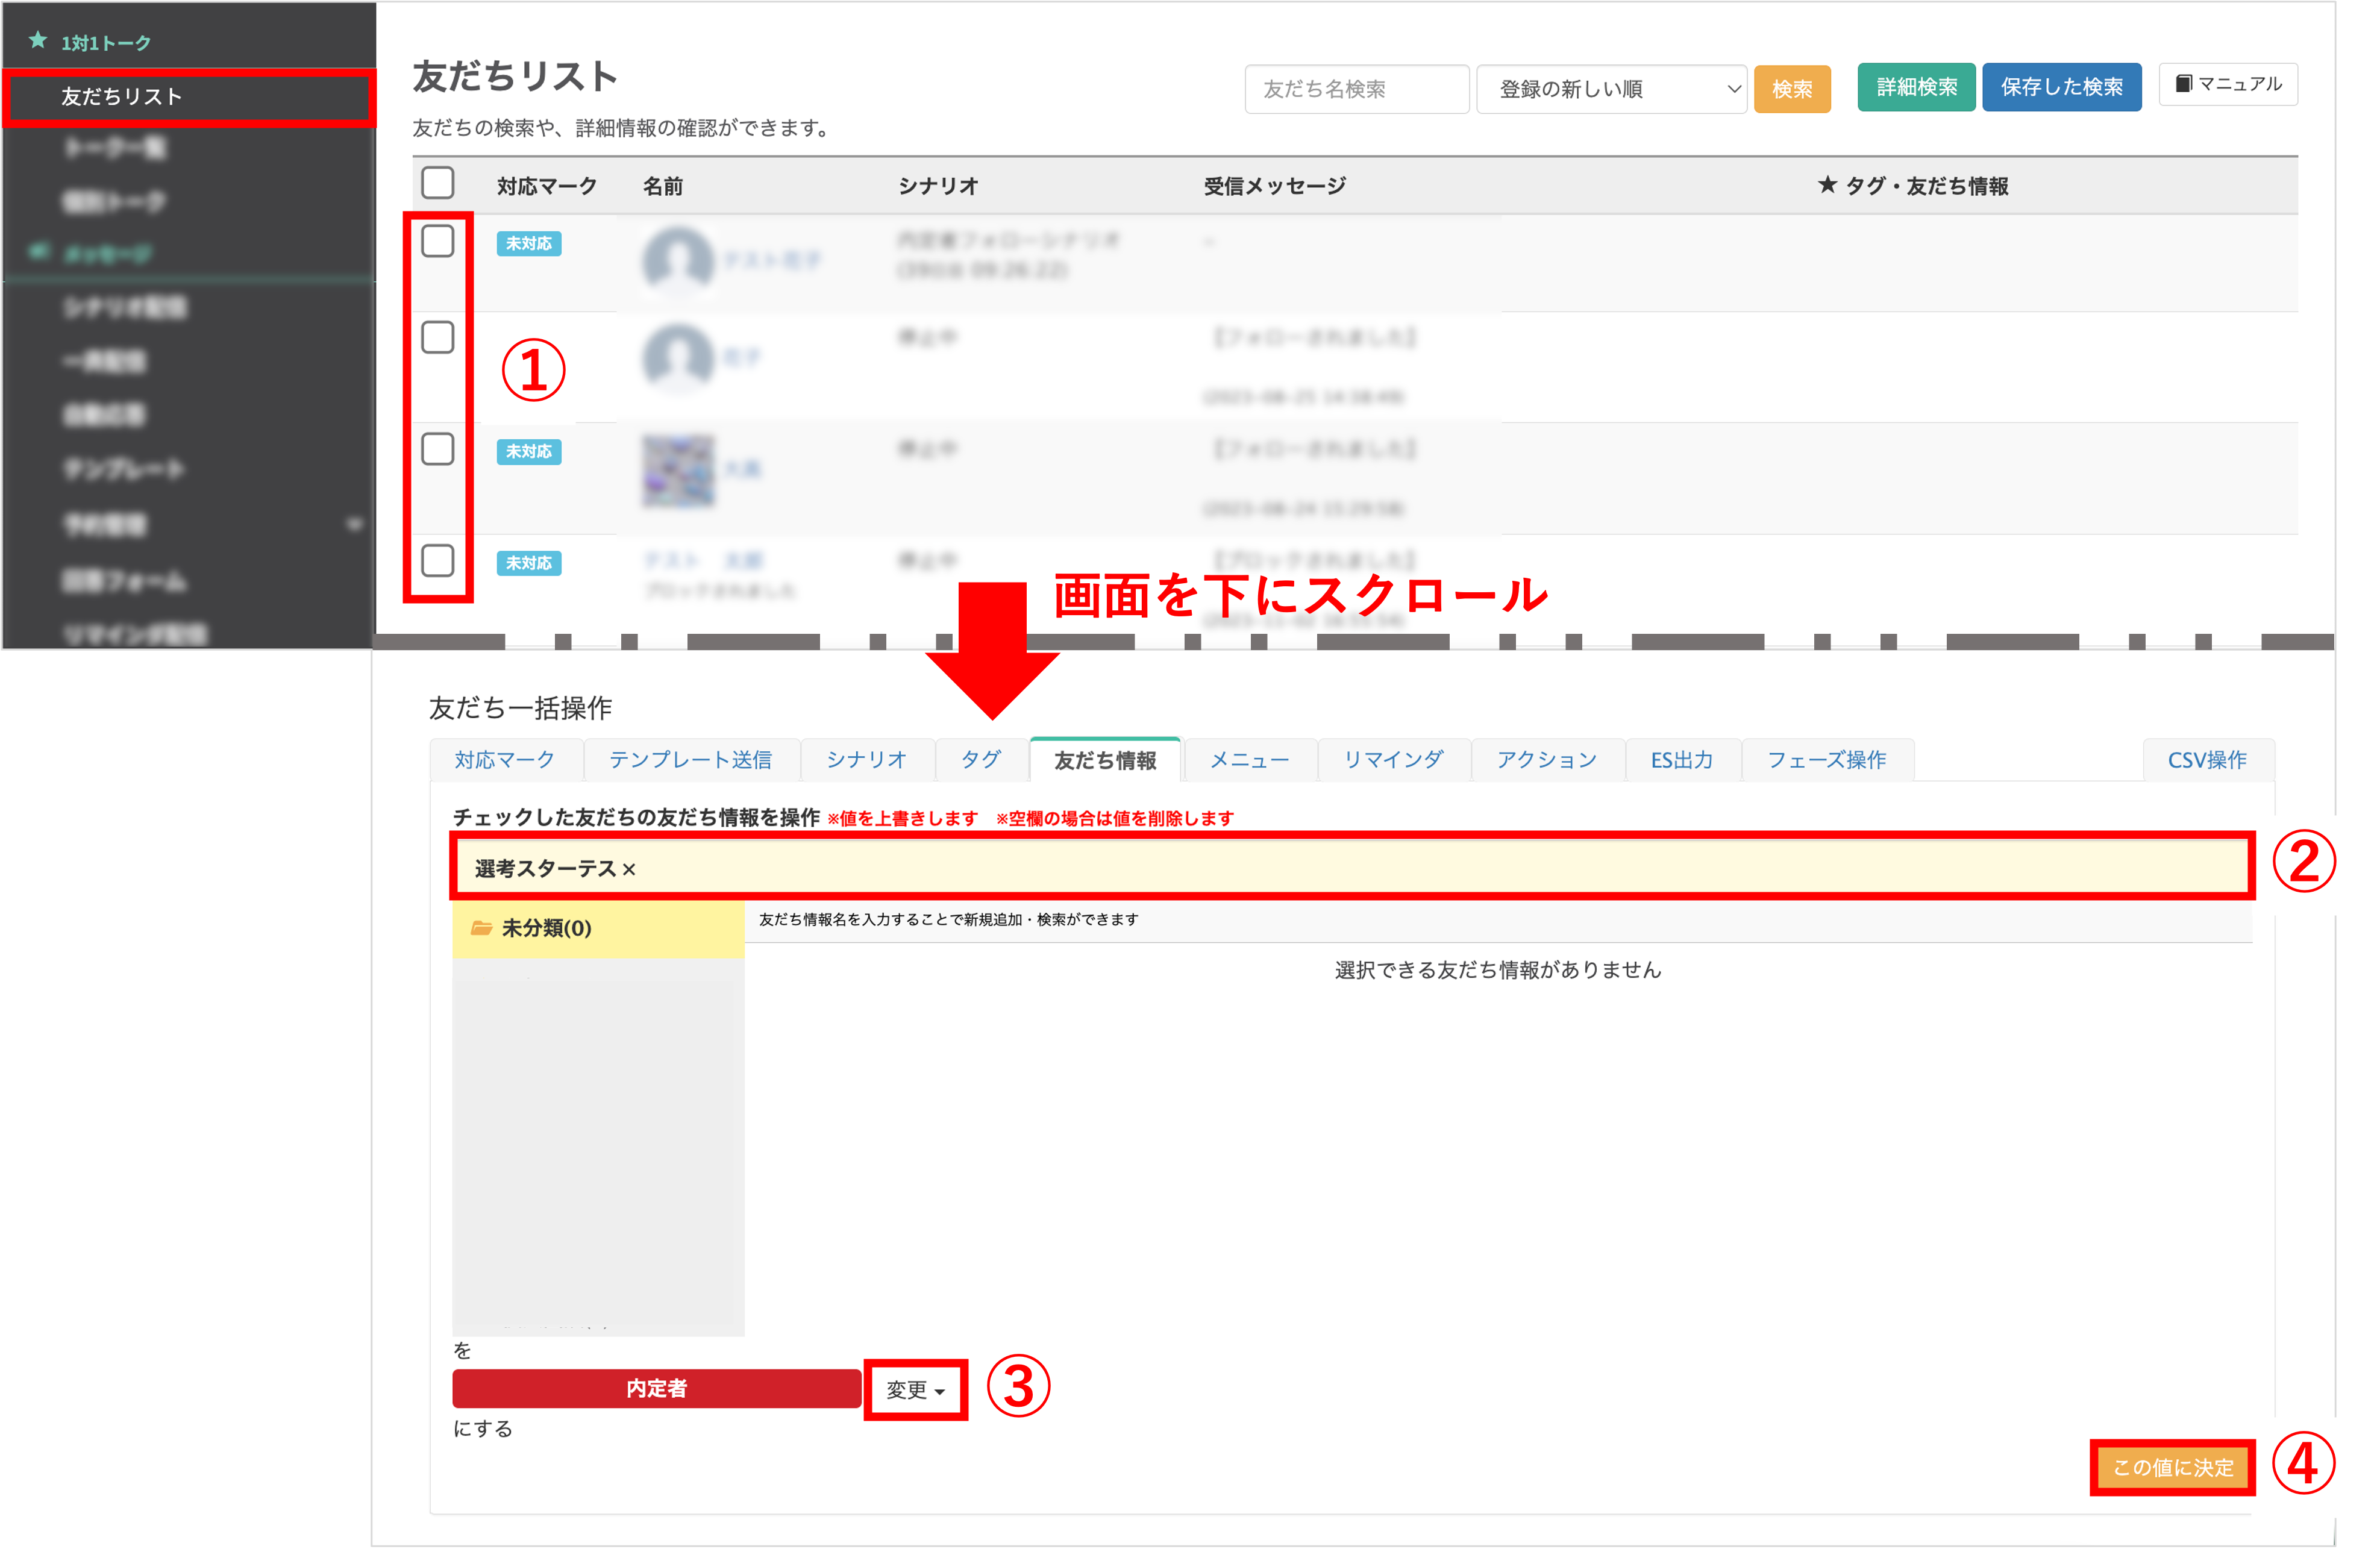This screenshot has height=1549, width=2380.
Task: Open the 変更 dropdown next to 内定者
Action: 915,1390
